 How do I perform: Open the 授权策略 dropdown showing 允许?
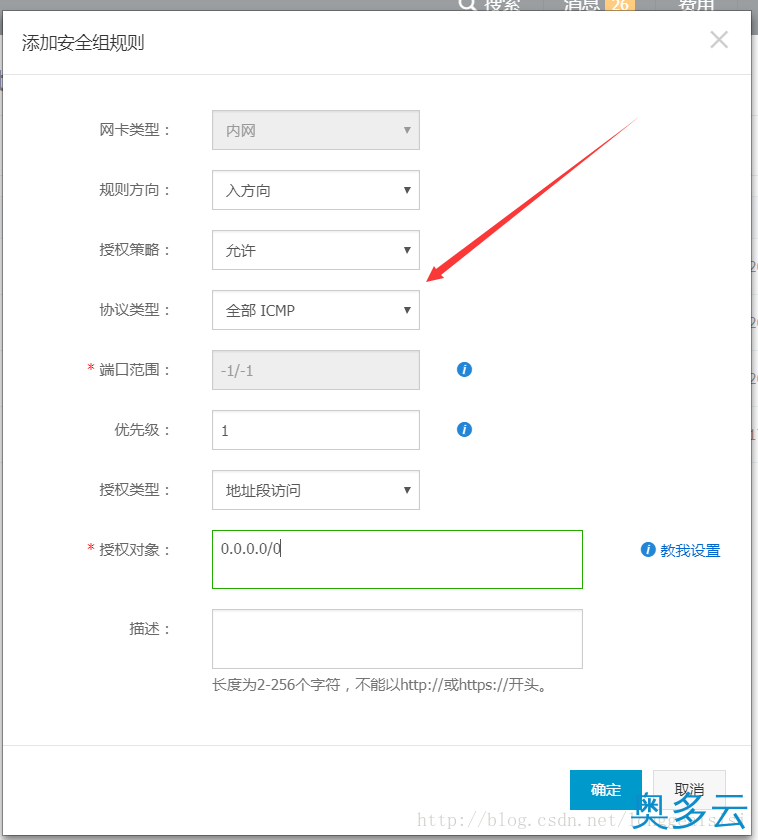316,250
